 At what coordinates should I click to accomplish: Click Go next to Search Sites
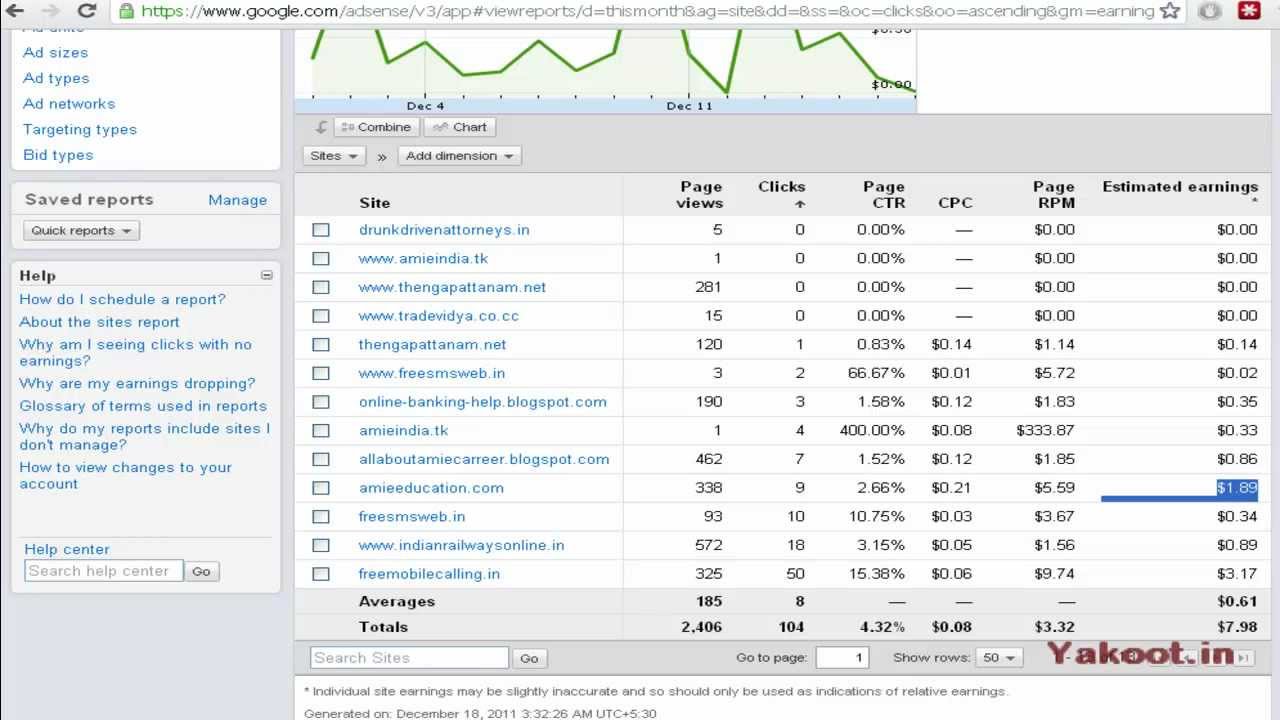[529, 659]
